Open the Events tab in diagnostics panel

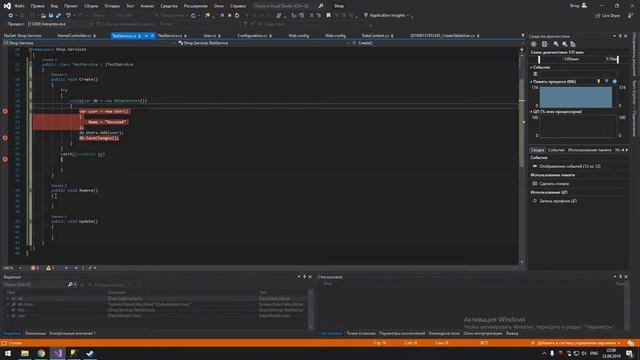(556, 150)
